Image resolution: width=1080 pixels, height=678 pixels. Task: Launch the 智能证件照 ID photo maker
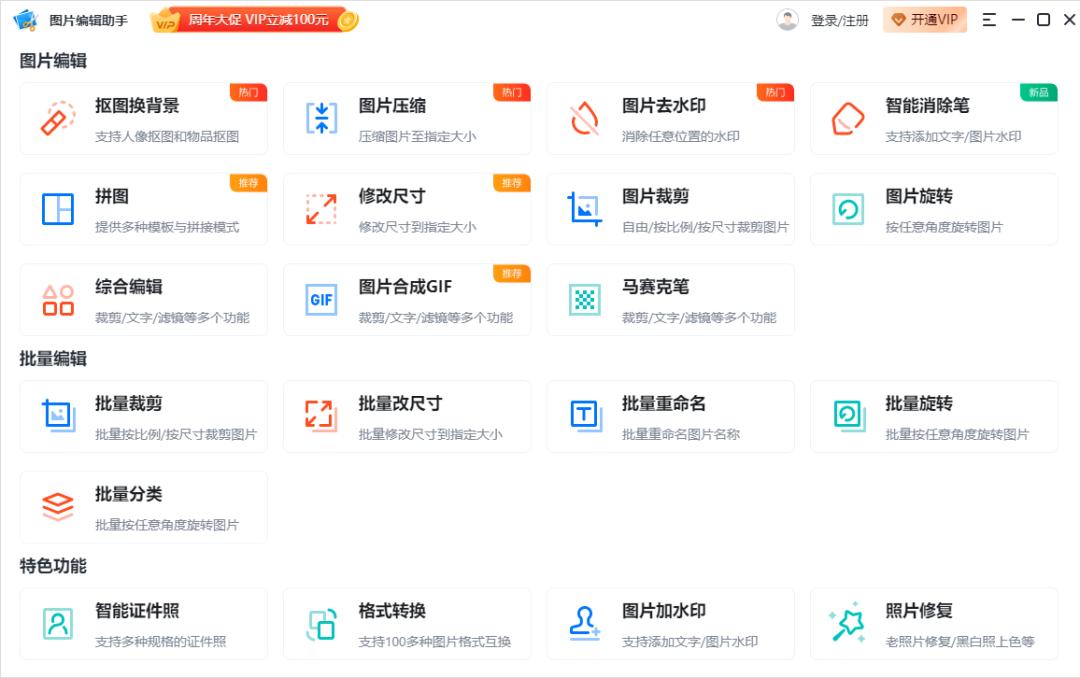(143, 623)
